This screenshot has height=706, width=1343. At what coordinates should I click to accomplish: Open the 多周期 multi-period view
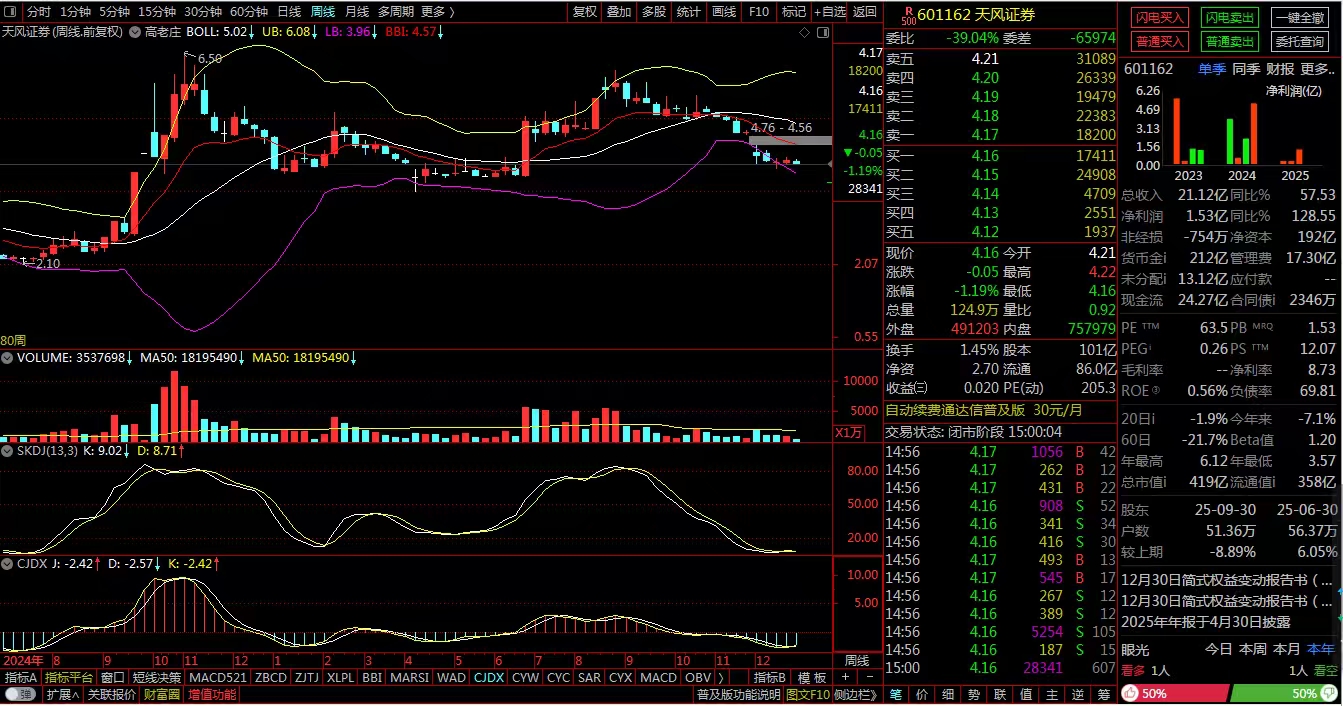click(x=395, y=12)
